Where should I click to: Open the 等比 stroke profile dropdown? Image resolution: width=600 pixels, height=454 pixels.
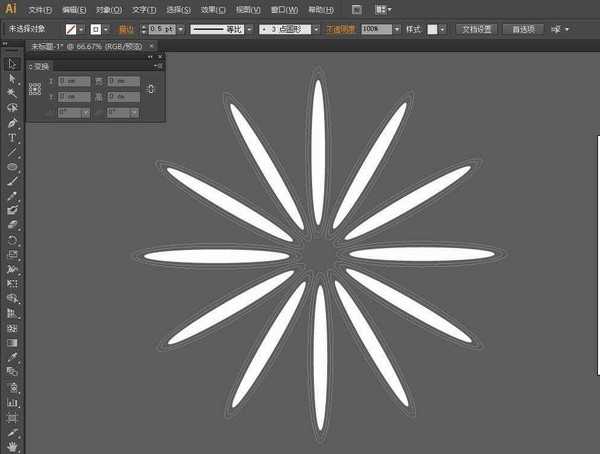(x=247, y=30)
